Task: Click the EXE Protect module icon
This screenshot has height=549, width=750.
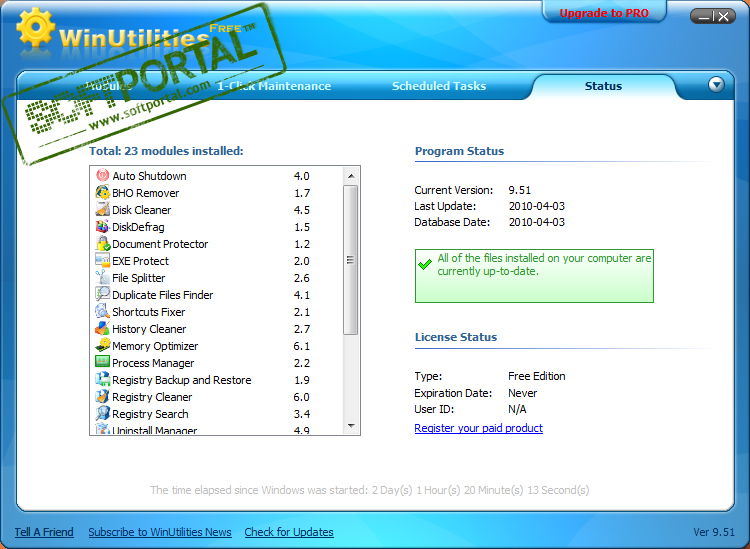Action: pos(102,261)
